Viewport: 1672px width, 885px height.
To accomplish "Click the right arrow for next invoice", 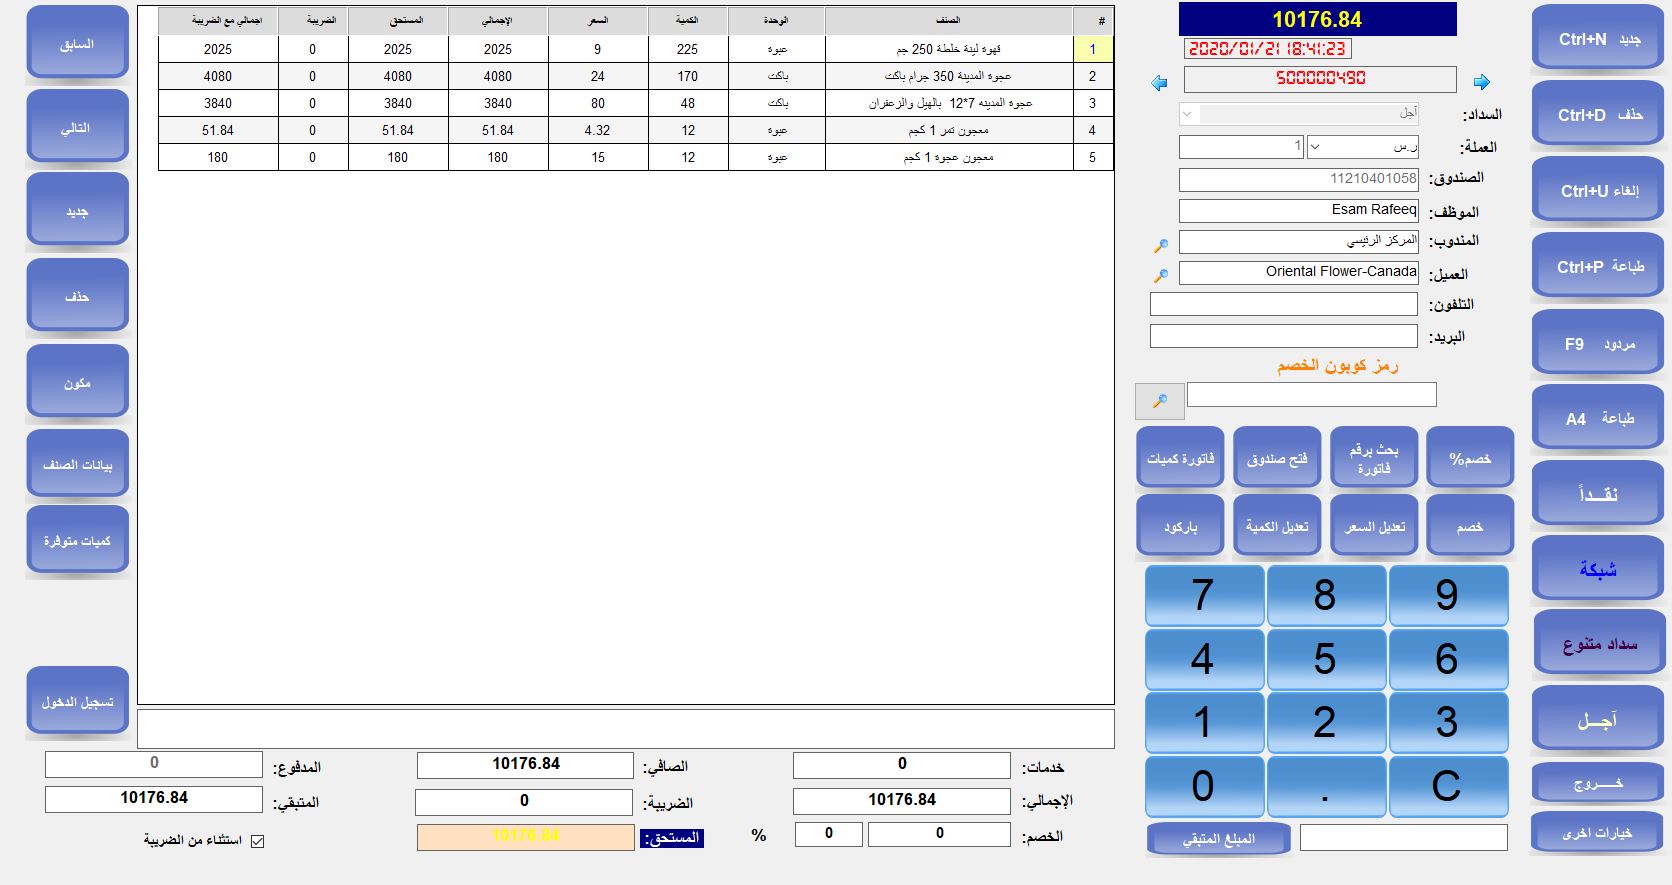I will [1482, 82].
